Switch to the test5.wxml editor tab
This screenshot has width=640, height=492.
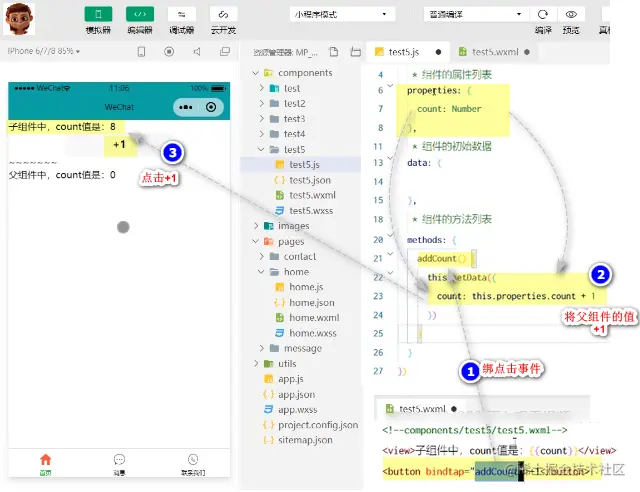click(494, 52)
